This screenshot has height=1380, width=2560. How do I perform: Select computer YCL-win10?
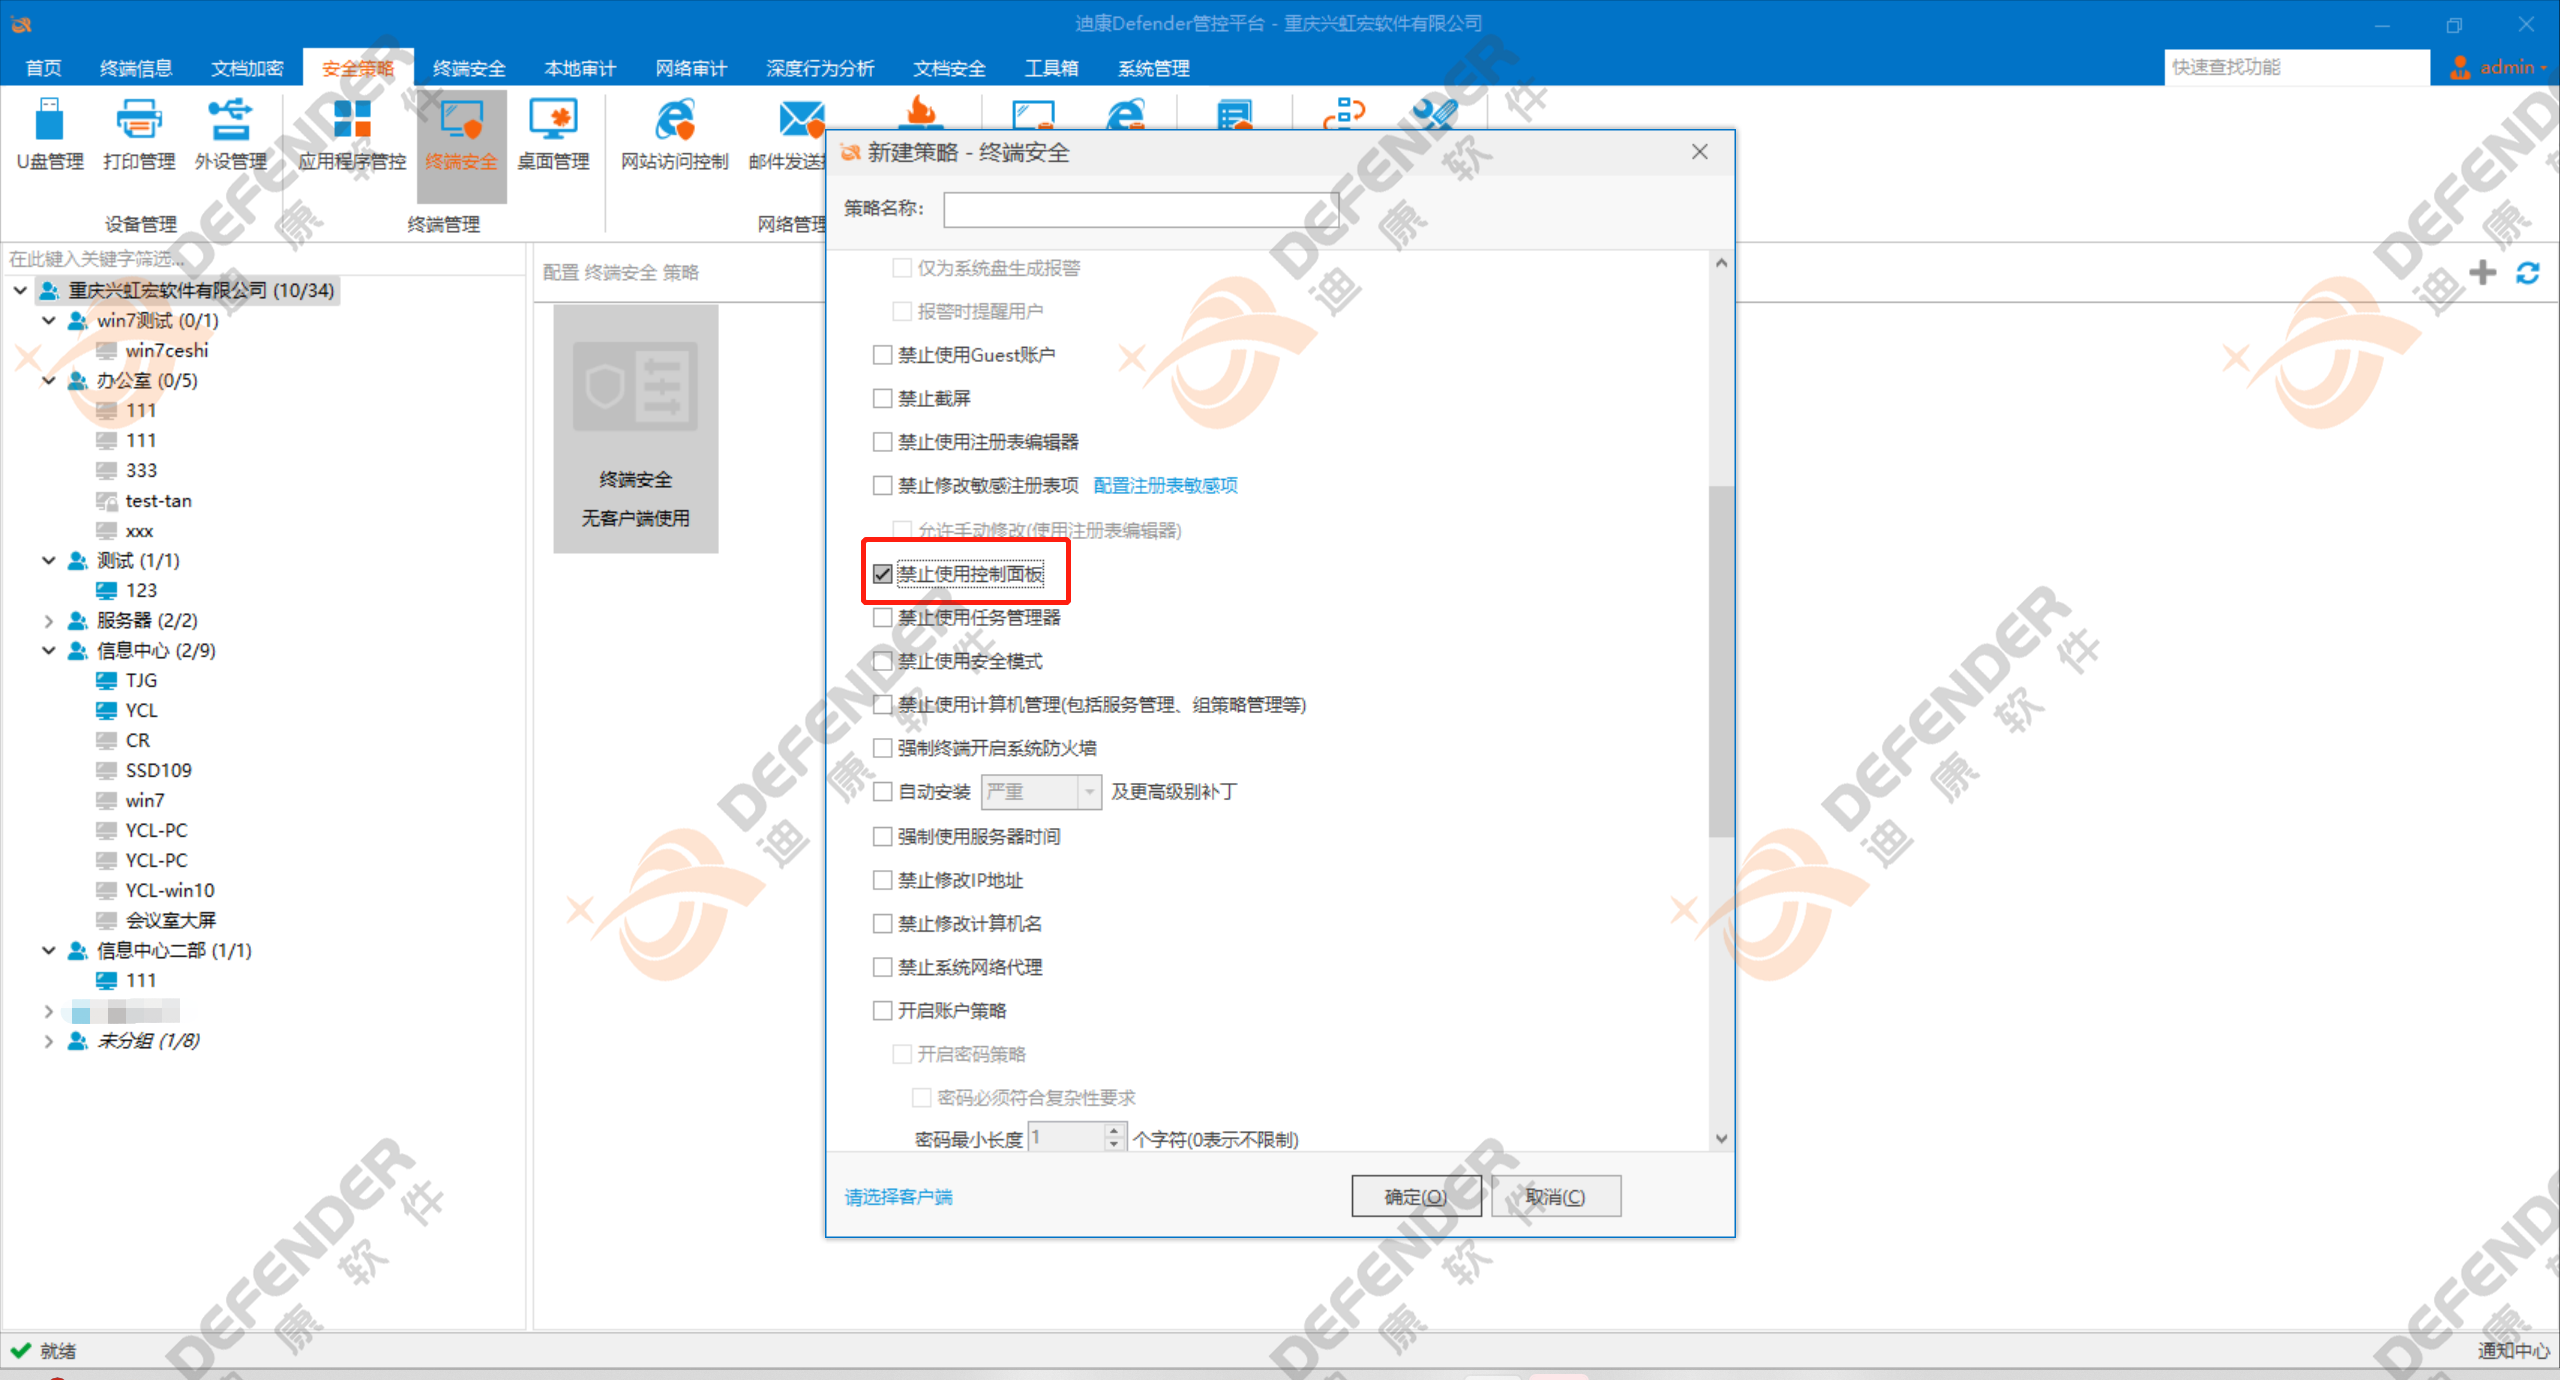(169, 890)
